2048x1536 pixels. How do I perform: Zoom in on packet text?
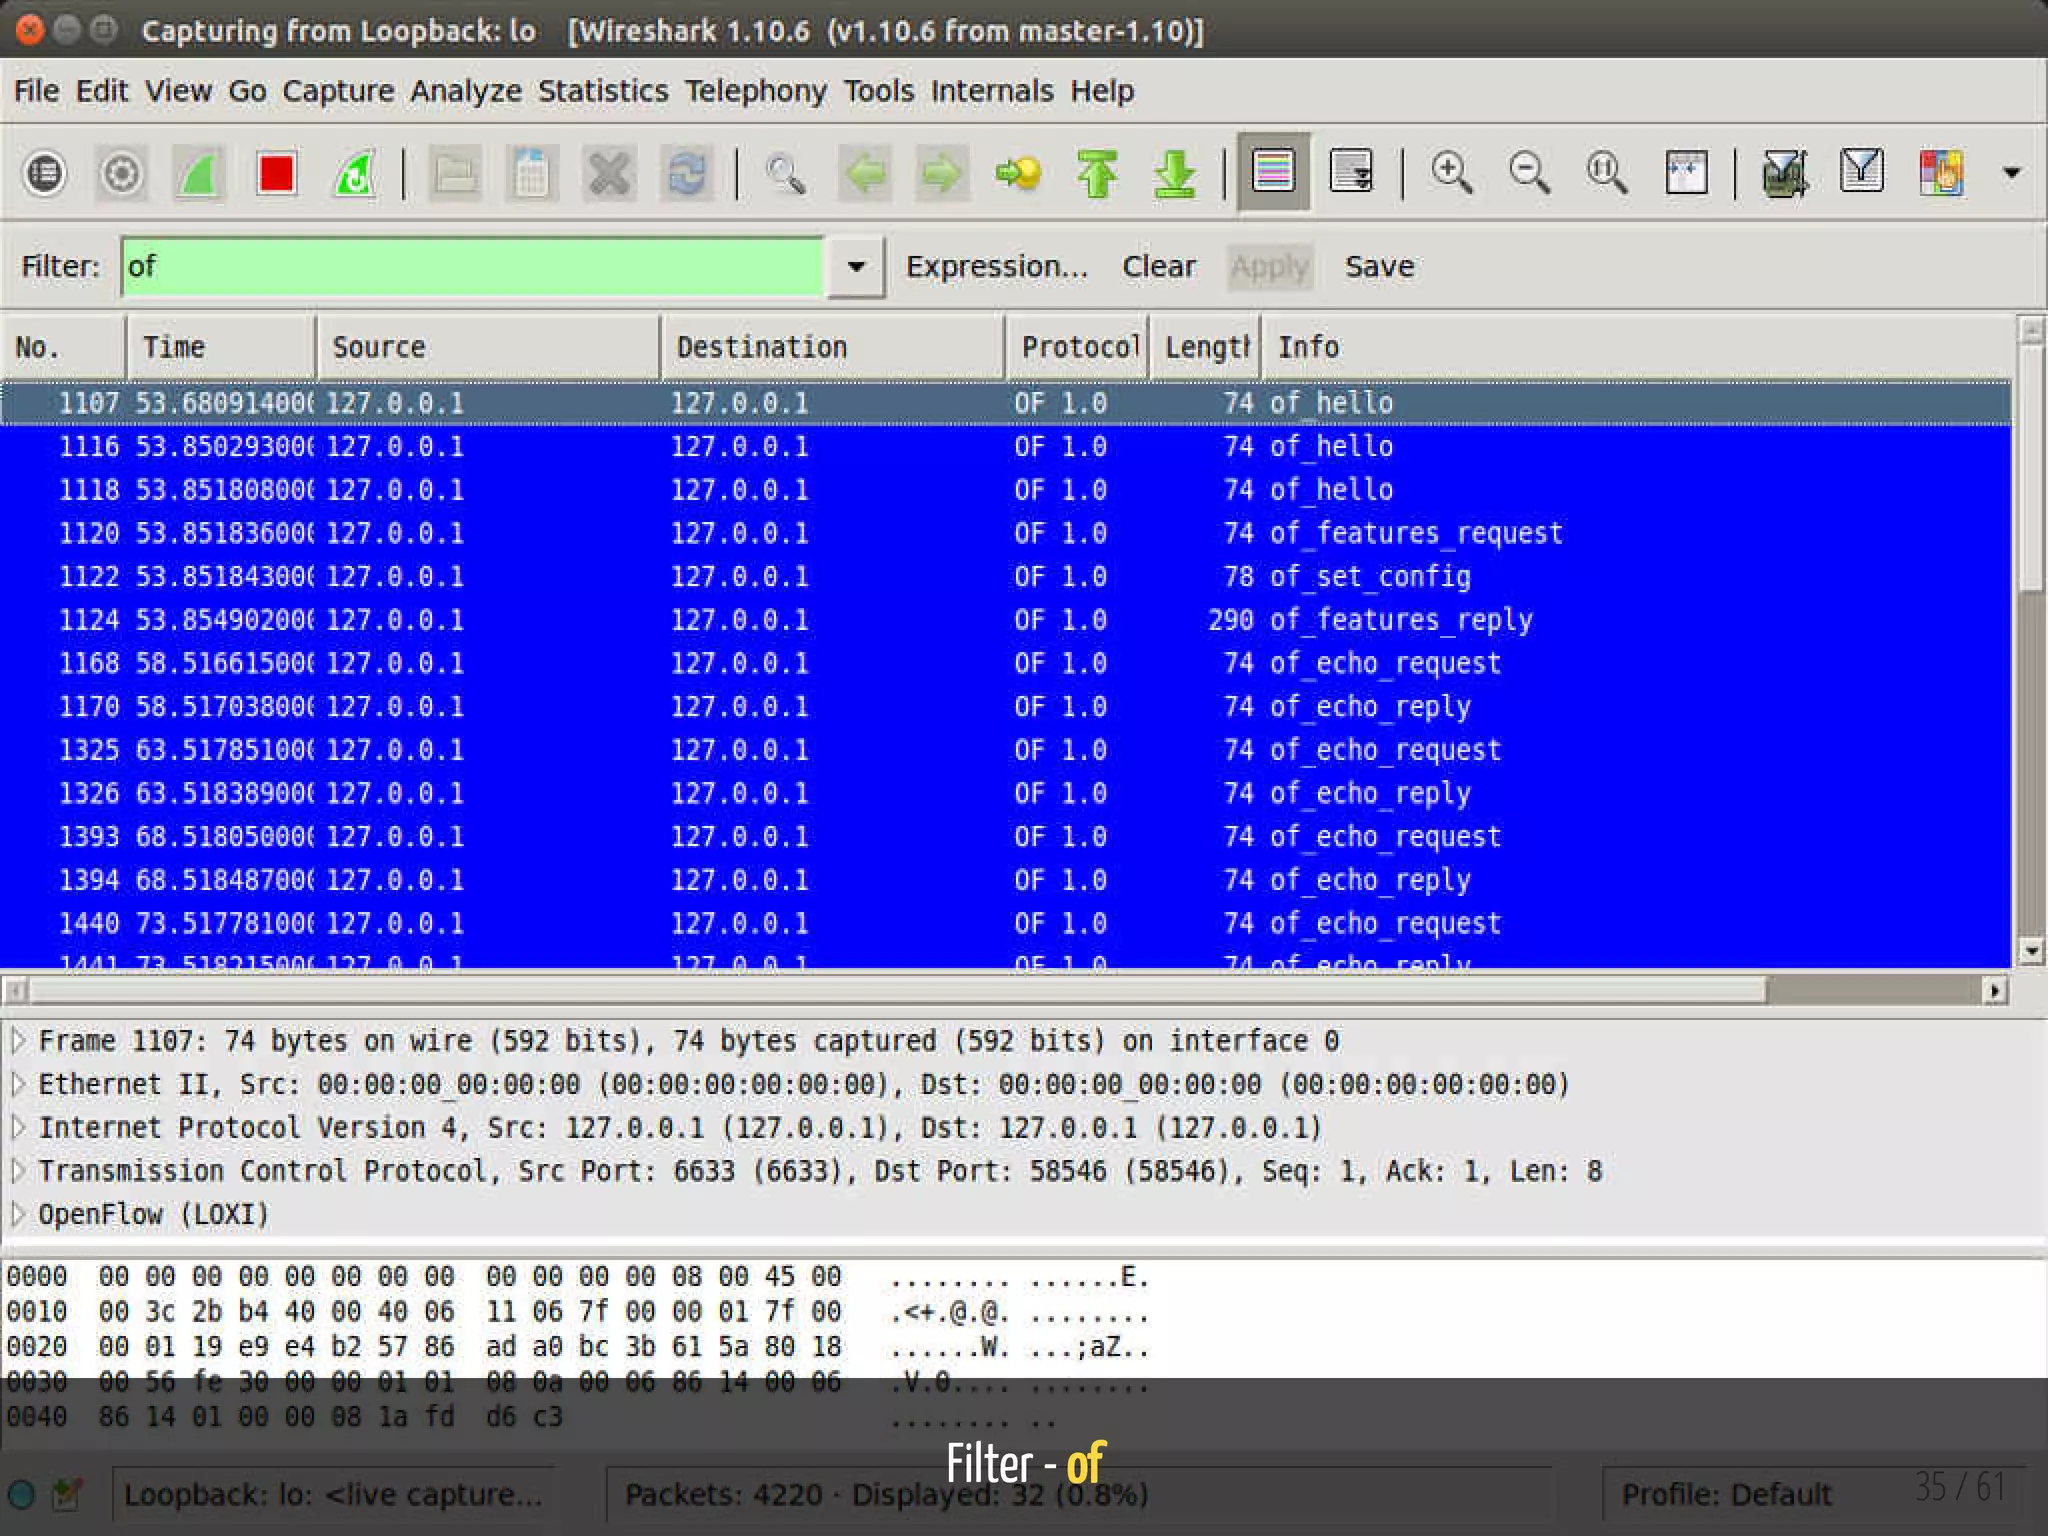coord(1451,173)
